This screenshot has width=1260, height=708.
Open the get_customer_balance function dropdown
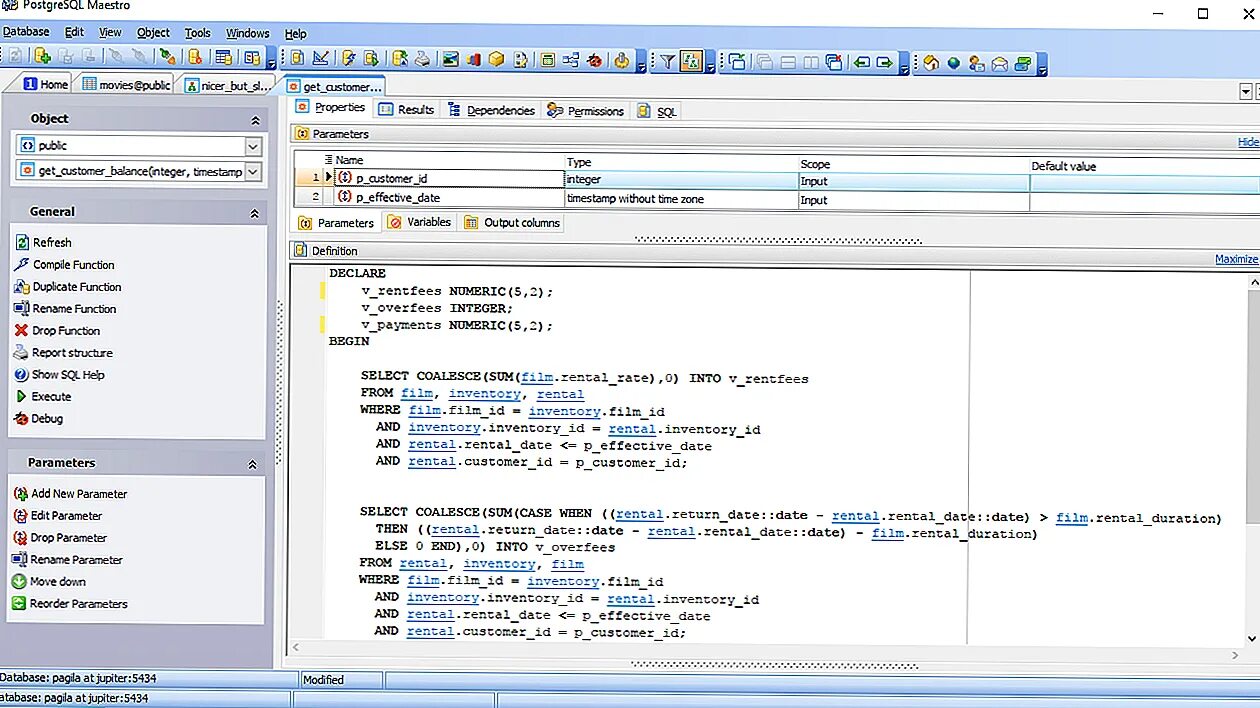click(x=253, y=172)
